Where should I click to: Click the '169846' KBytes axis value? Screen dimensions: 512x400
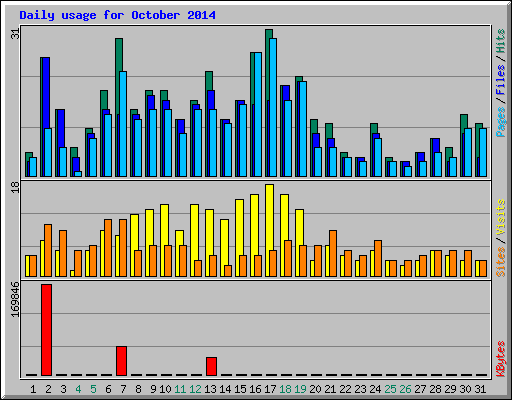pos(15,299)
